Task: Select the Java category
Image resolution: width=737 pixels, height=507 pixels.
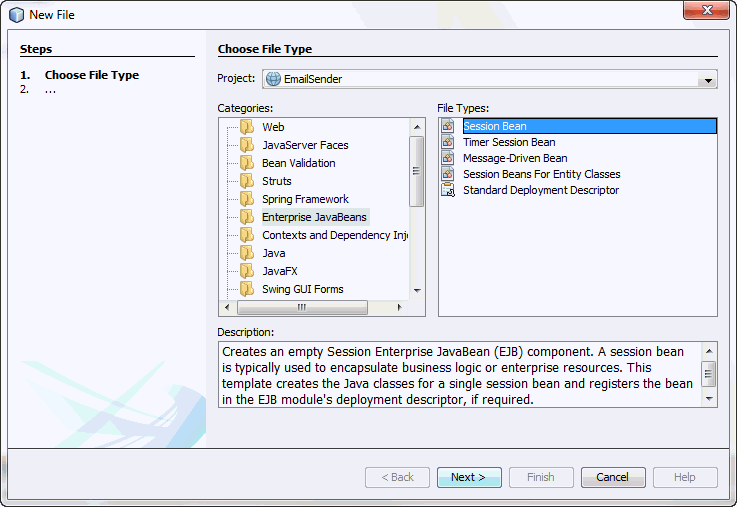Action: pos(274,253)
